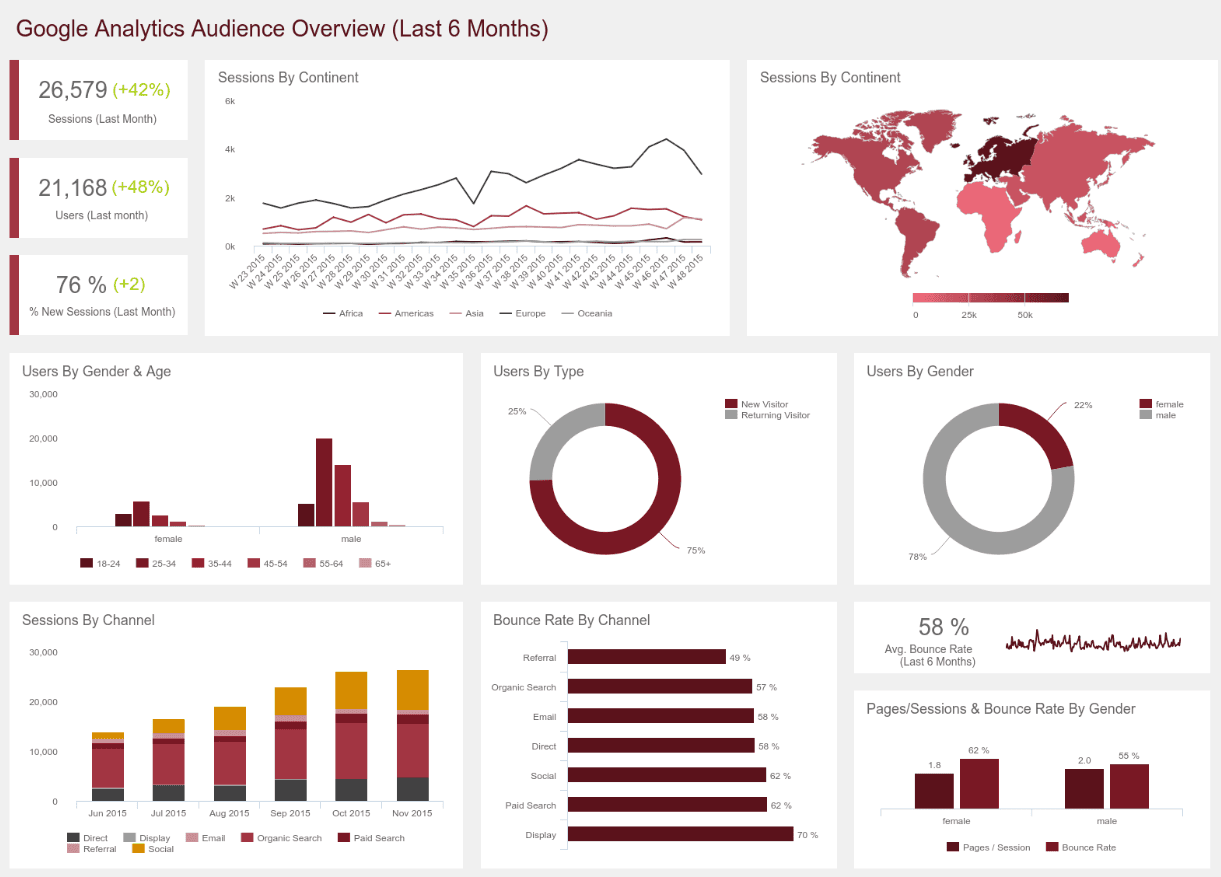Click Paid Search in channel legend
The height and width of the screenshot is (877, 1221).
(371, 838)
